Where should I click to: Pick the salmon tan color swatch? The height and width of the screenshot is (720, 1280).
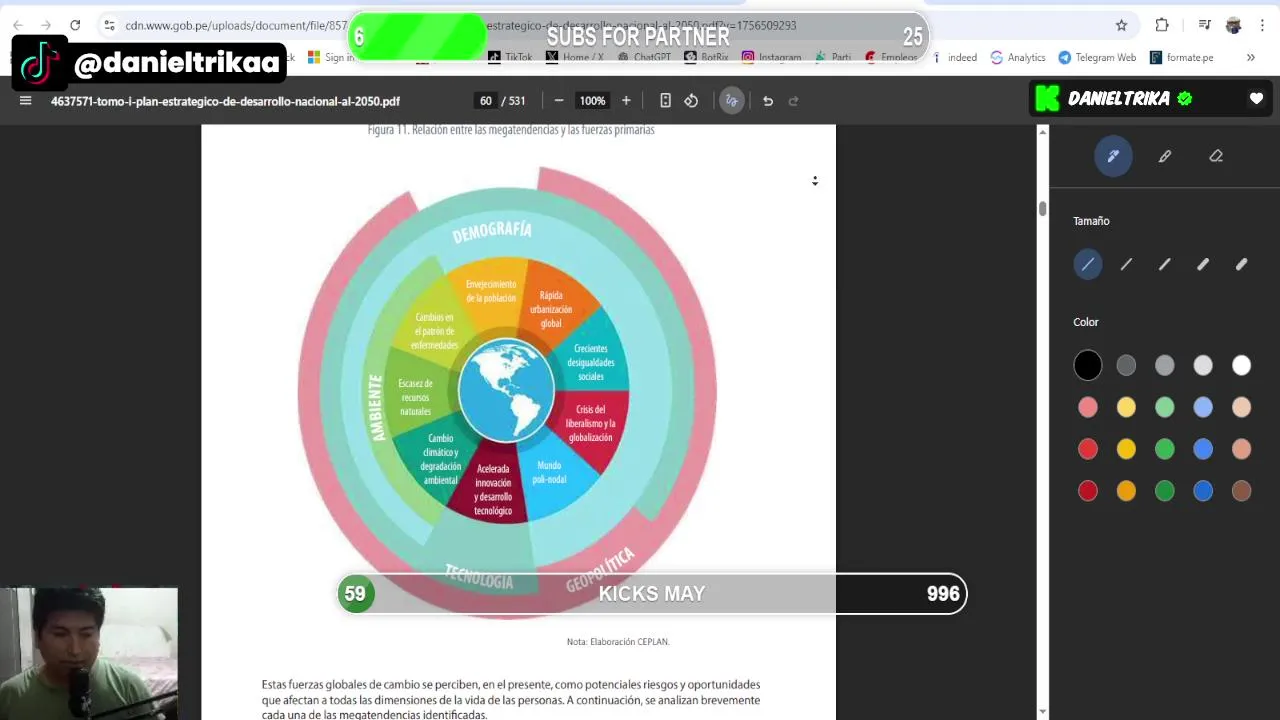pos(1241,449)
